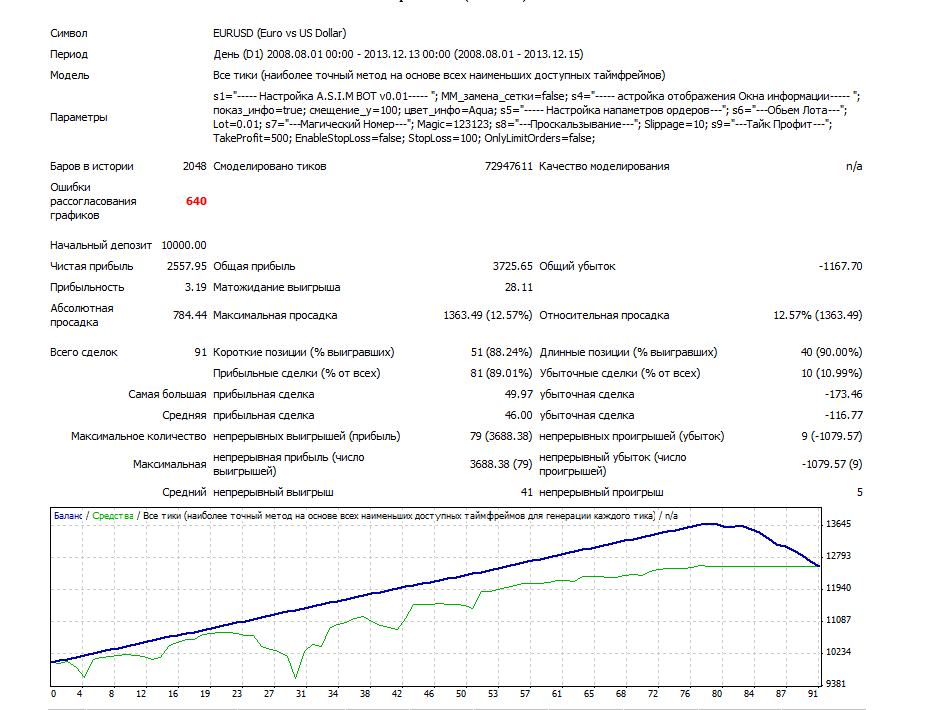
Task: Select the "Длинные позиции (% выигравших)" label
Action: (x=628, y=353)
